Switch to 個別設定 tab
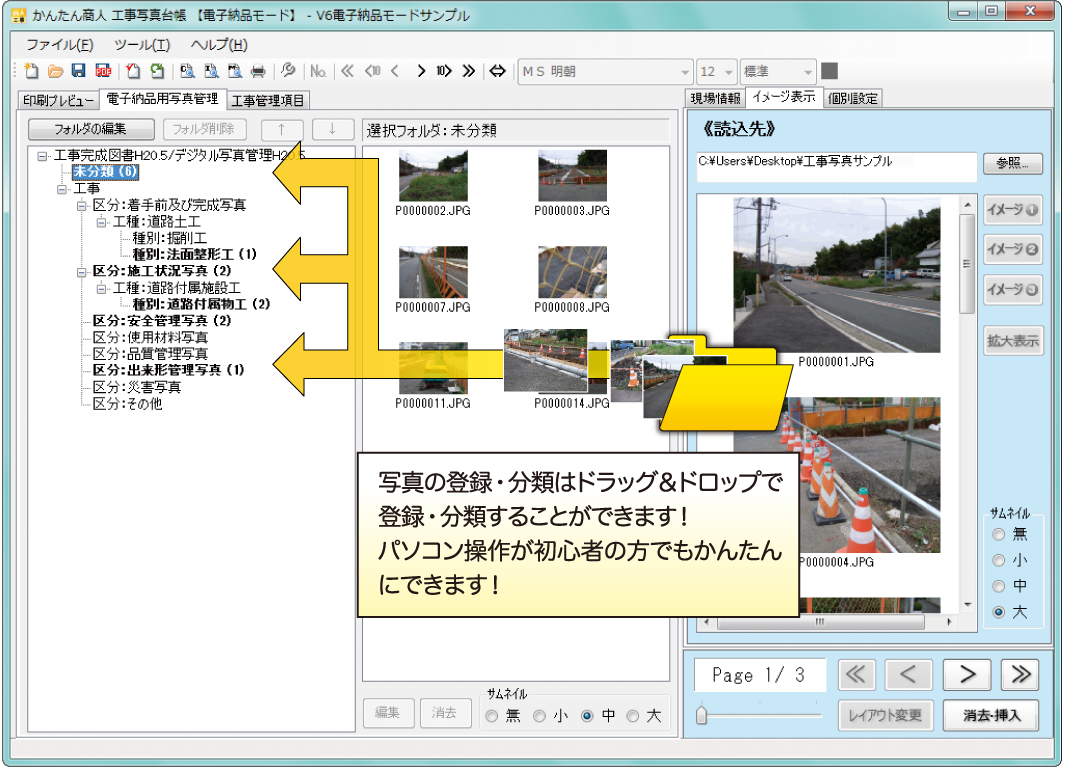This screenshot has height=767, width=1070. click(x=853, y=99)
